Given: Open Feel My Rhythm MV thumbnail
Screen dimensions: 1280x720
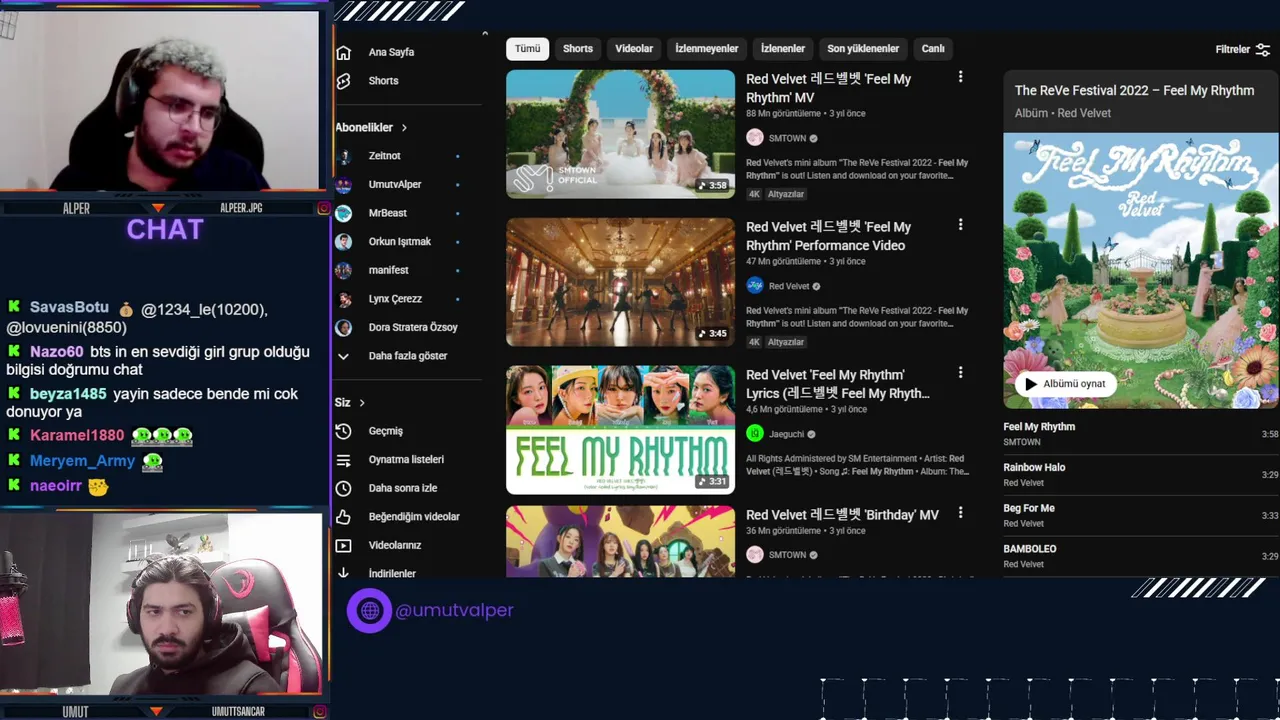Looking at the screenshot, I should click(620, 134).
